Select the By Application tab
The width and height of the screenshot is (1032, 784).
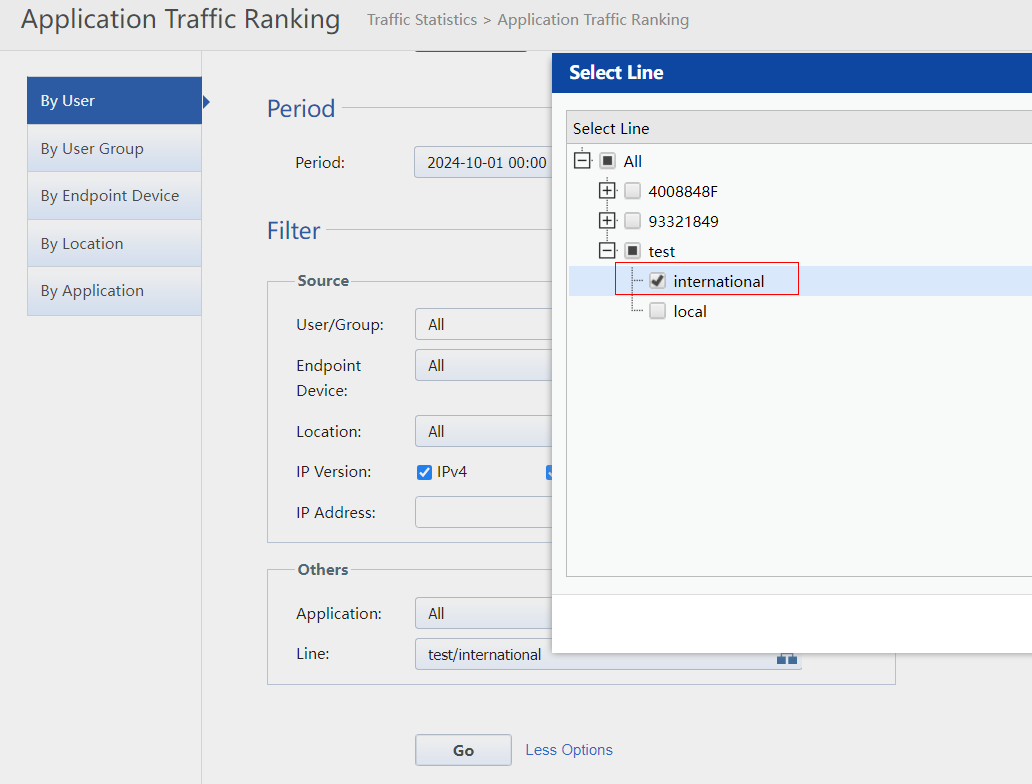pyautogui.click(x=114, y=291)
